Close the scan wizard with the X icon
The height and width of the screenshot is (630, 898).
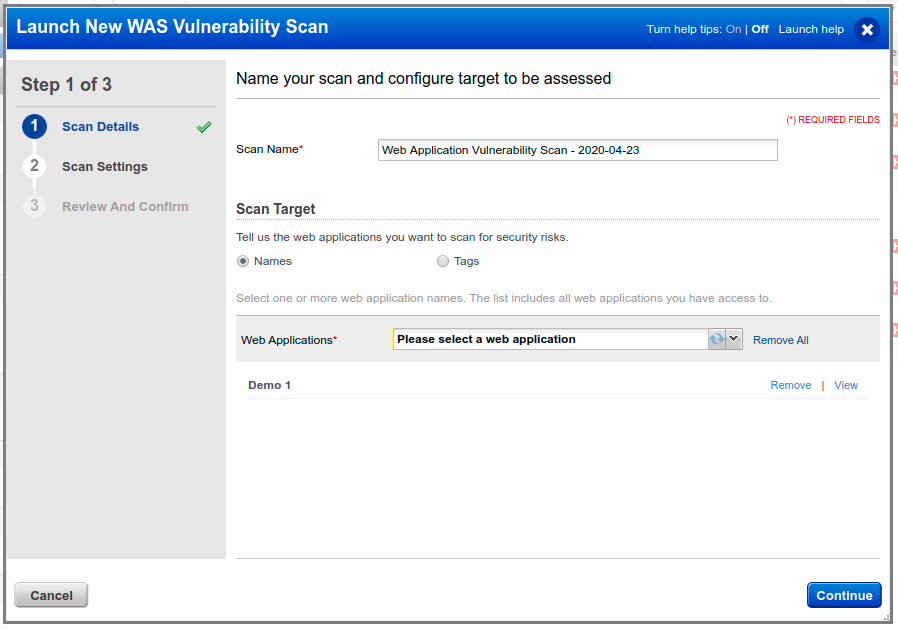click(867, 29)
